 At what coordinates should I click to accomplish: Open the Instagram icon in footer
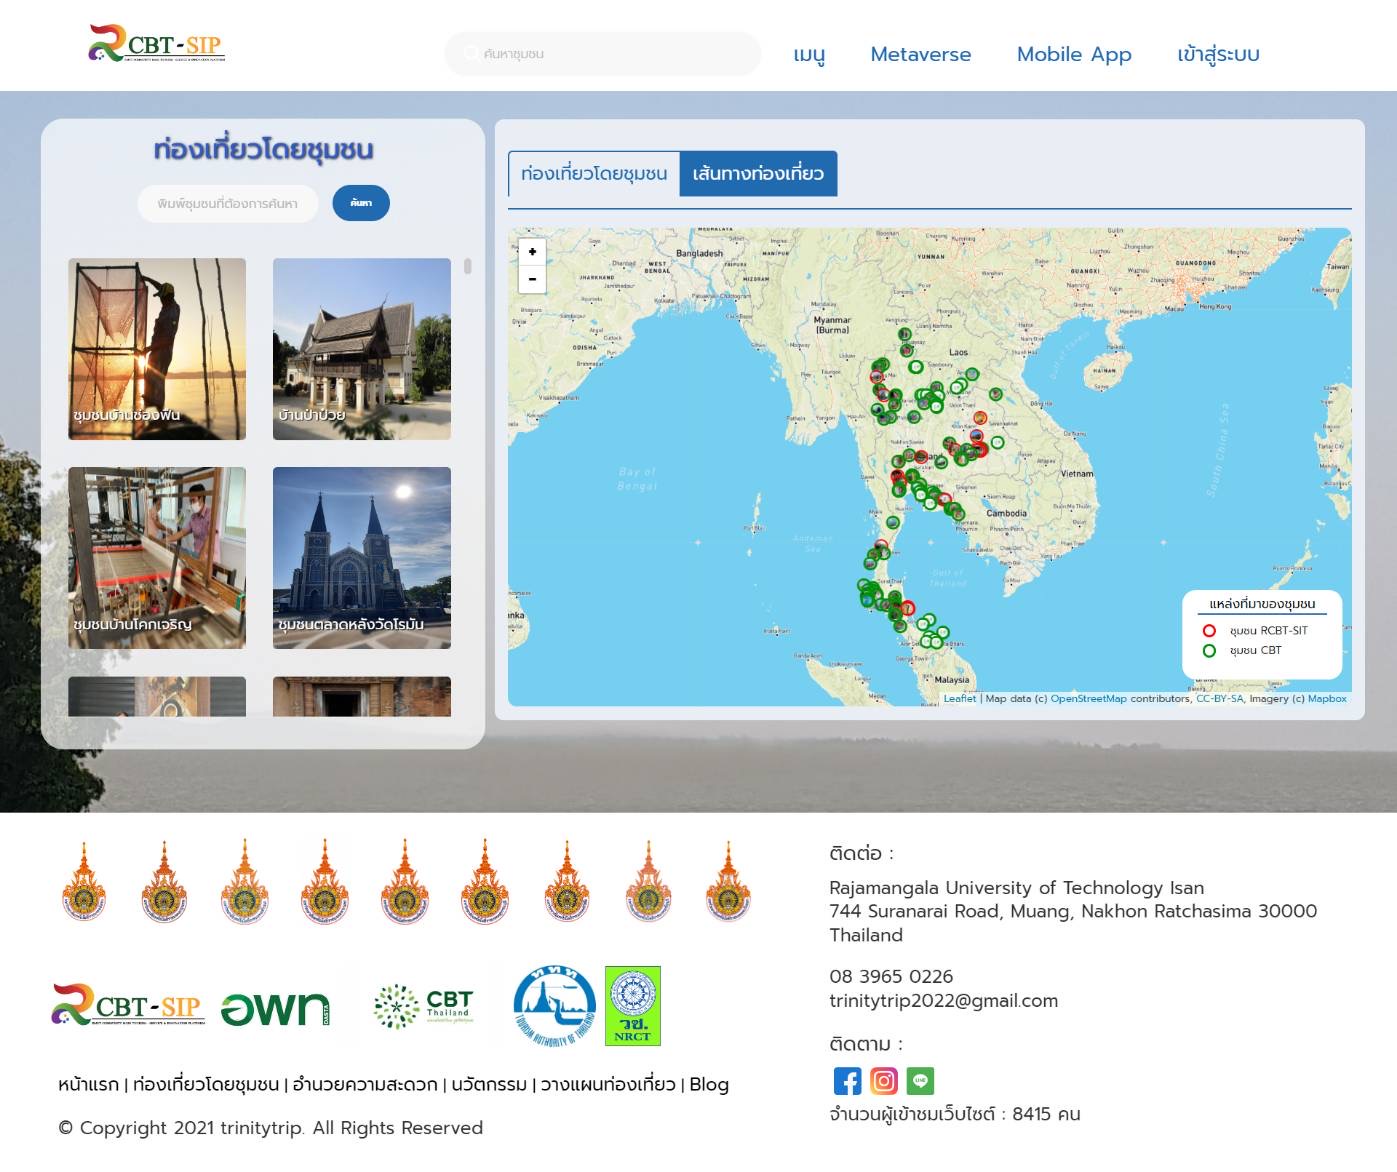click(x=884, y=1081)
